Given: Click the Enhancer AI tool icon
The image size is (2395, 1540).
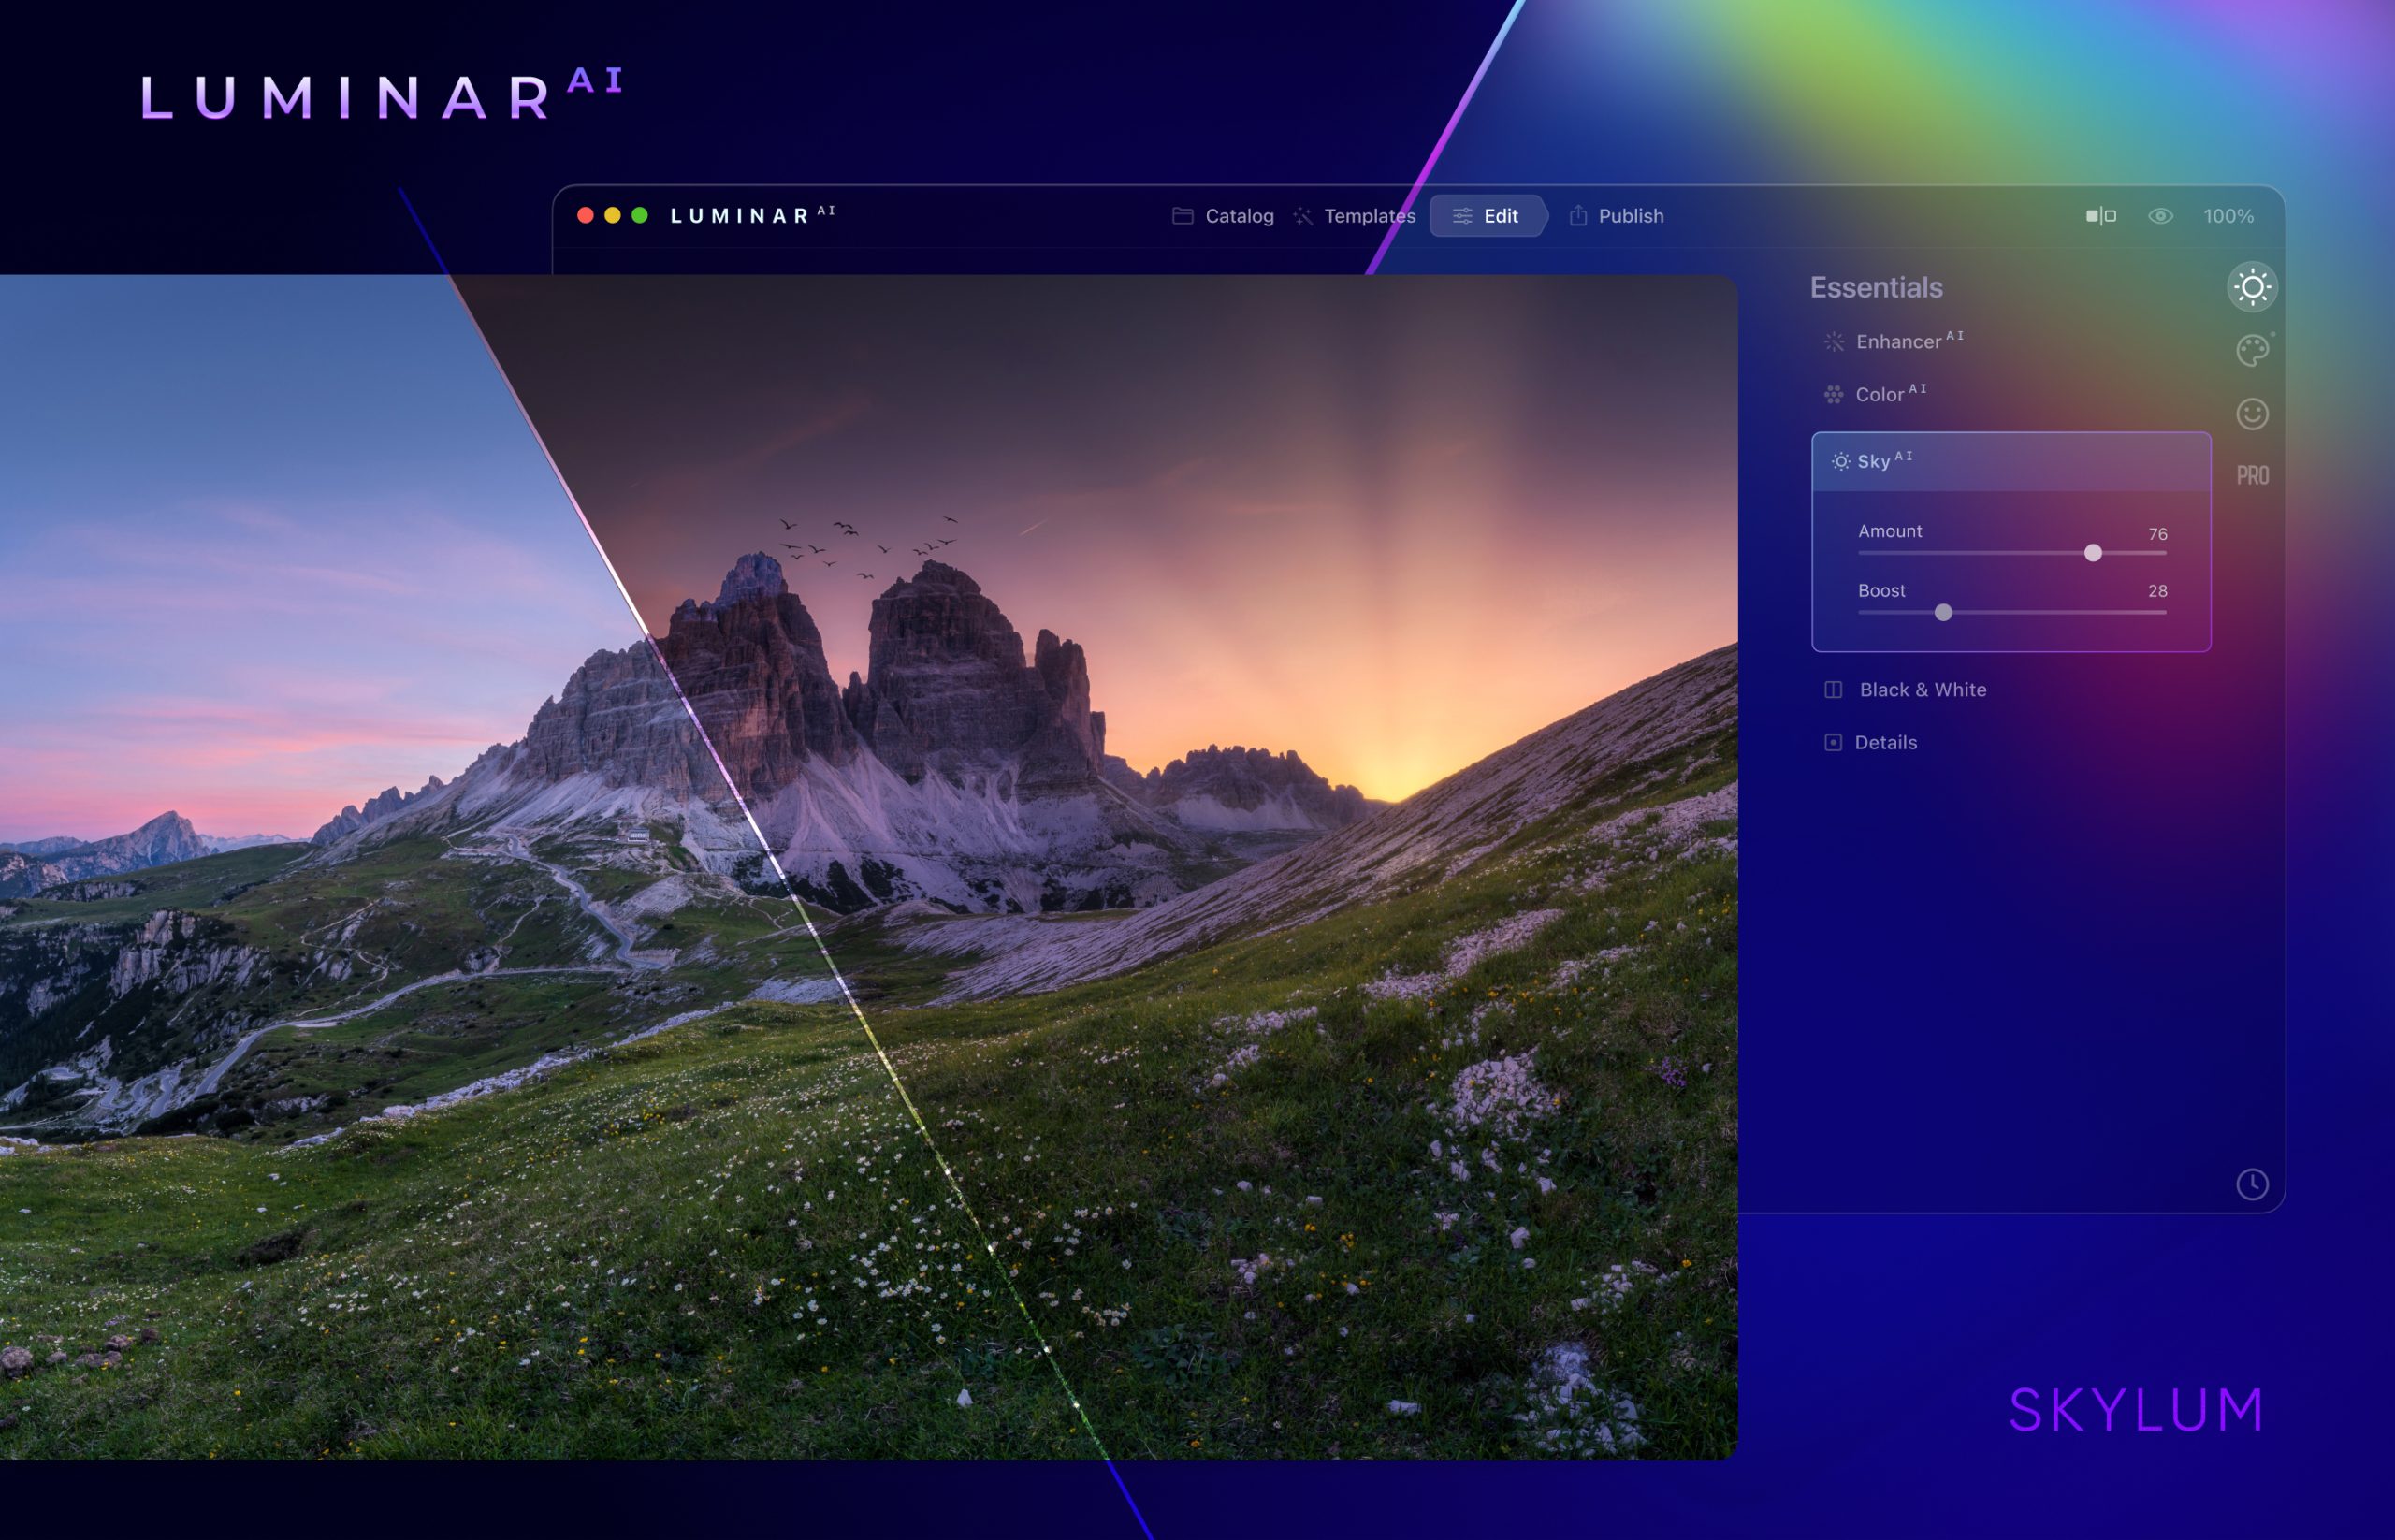Looking at the screenshot, I should click(1835, 341).
